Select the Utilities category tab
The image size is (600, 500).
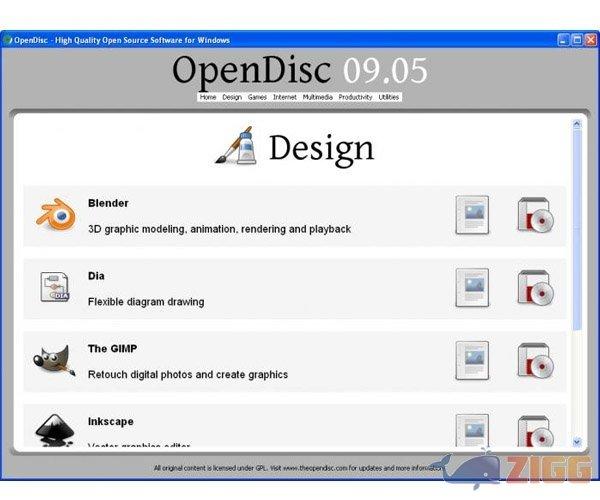click(x=389, y=97)
